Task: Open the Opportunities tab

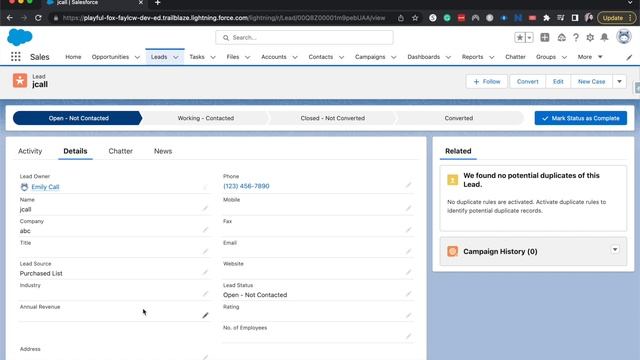Action: point(110,57)
